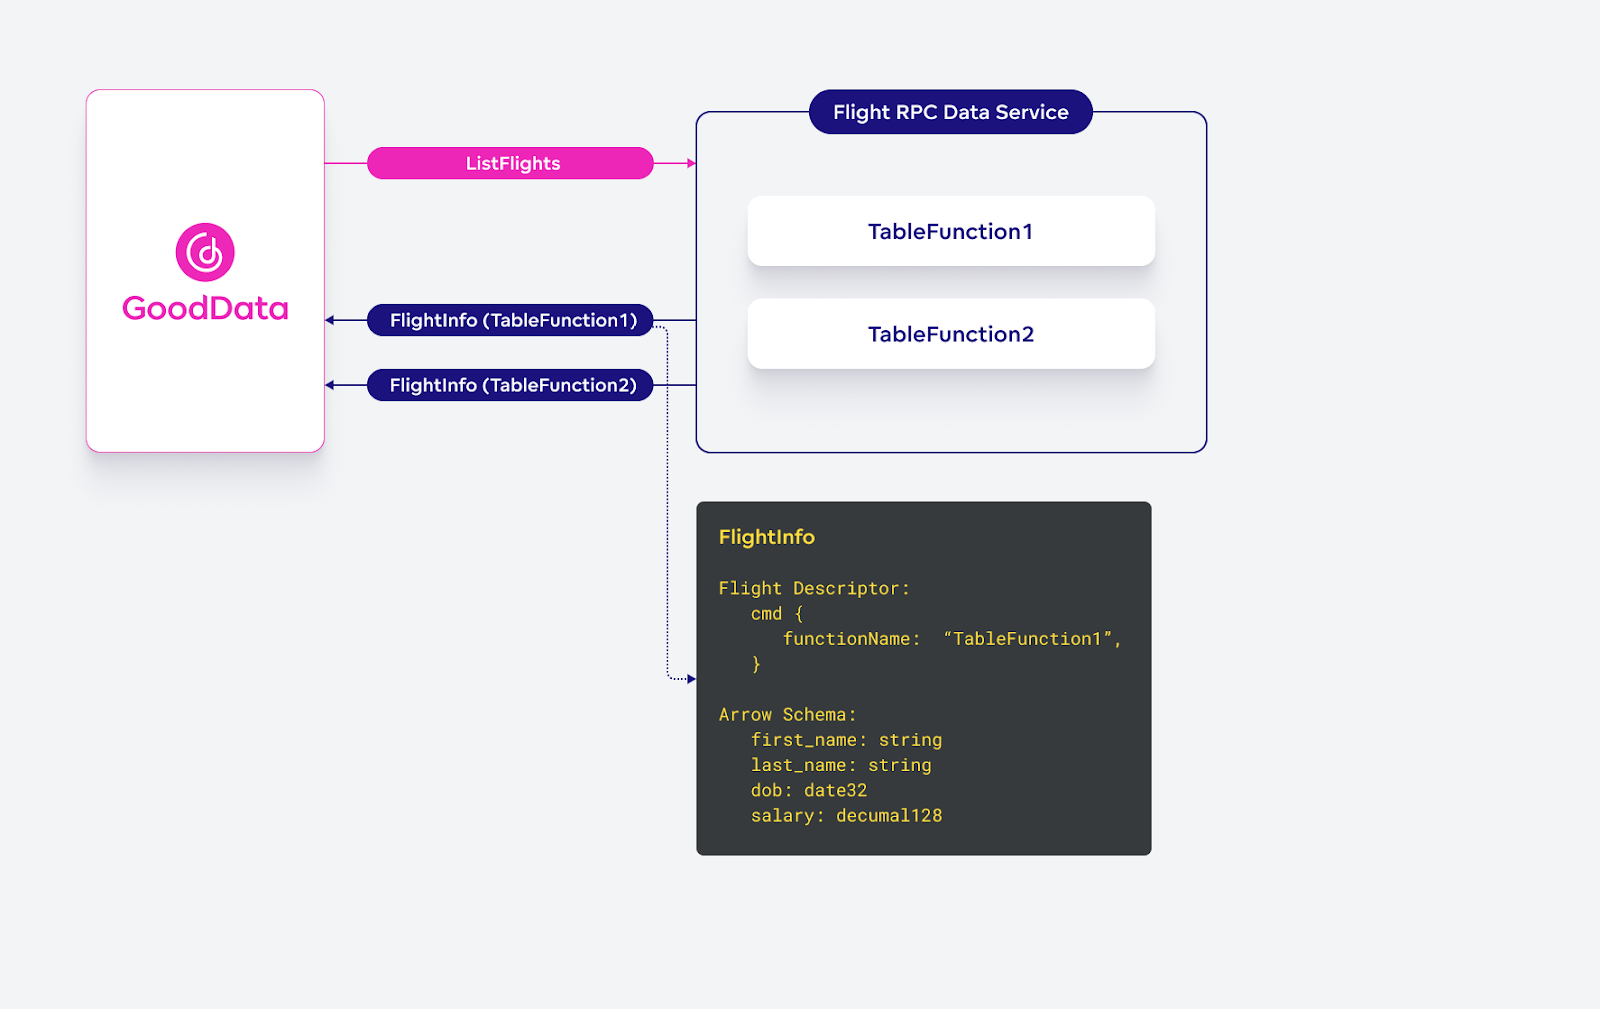Click the pink arrowhead after ListFlights
The height and width of the screenshot is (1009, 1600).
point(691,163)
